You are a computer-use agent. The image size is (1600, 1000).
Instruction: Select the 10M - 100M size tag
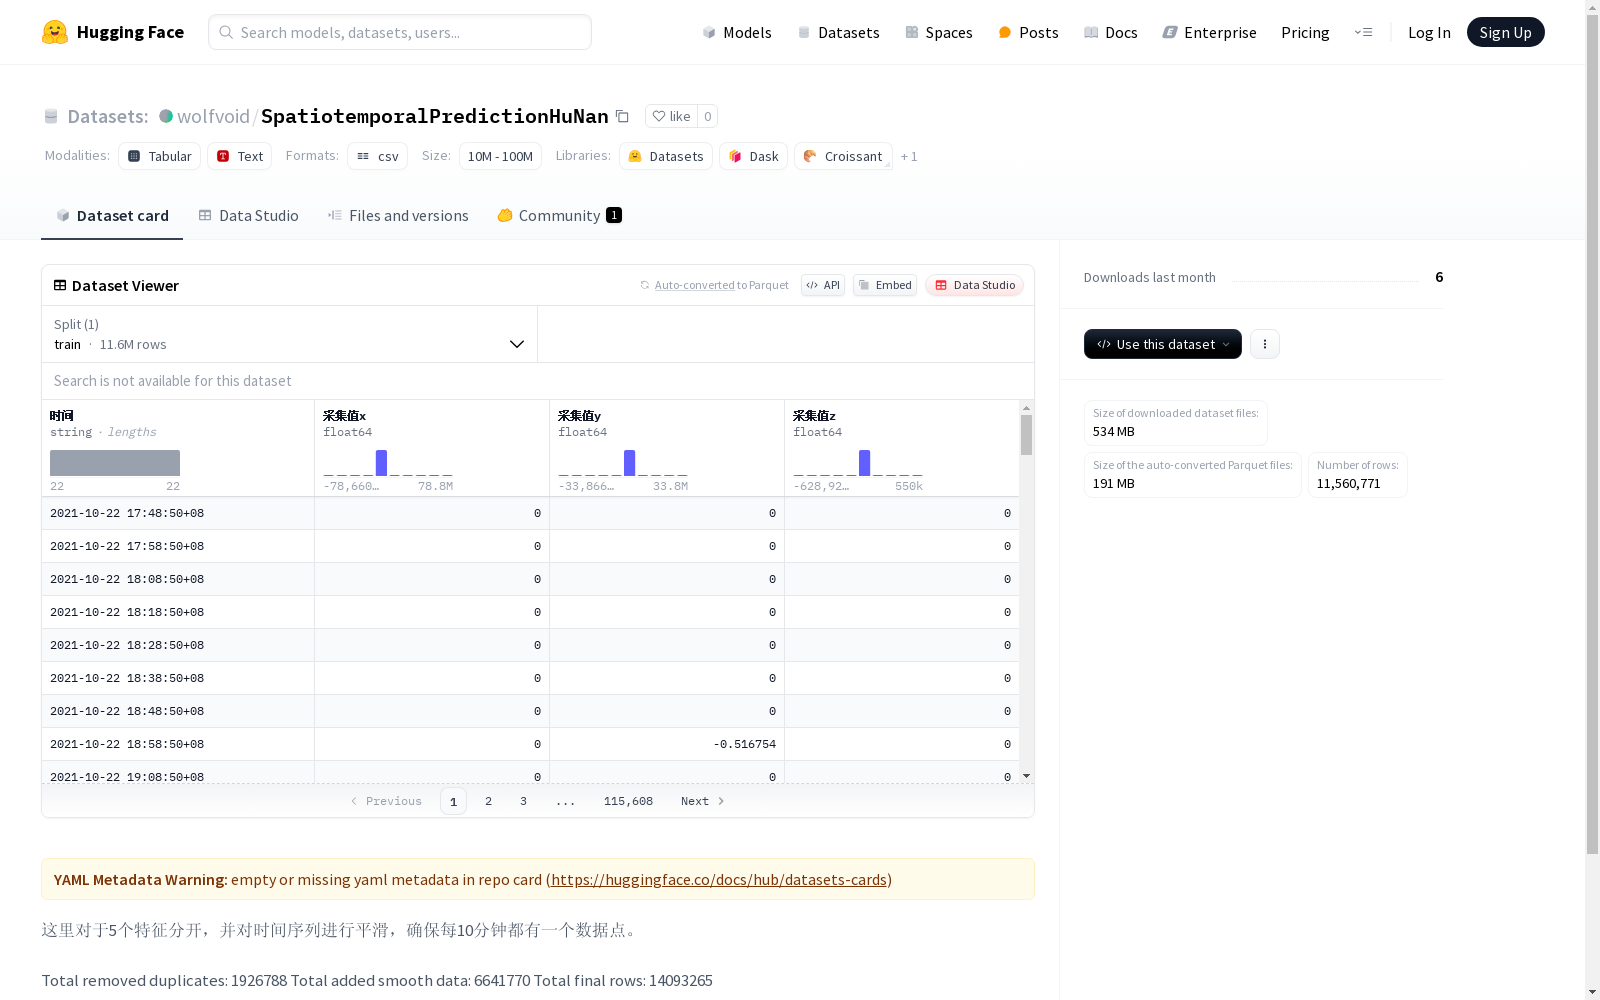[x=500, y=156]
